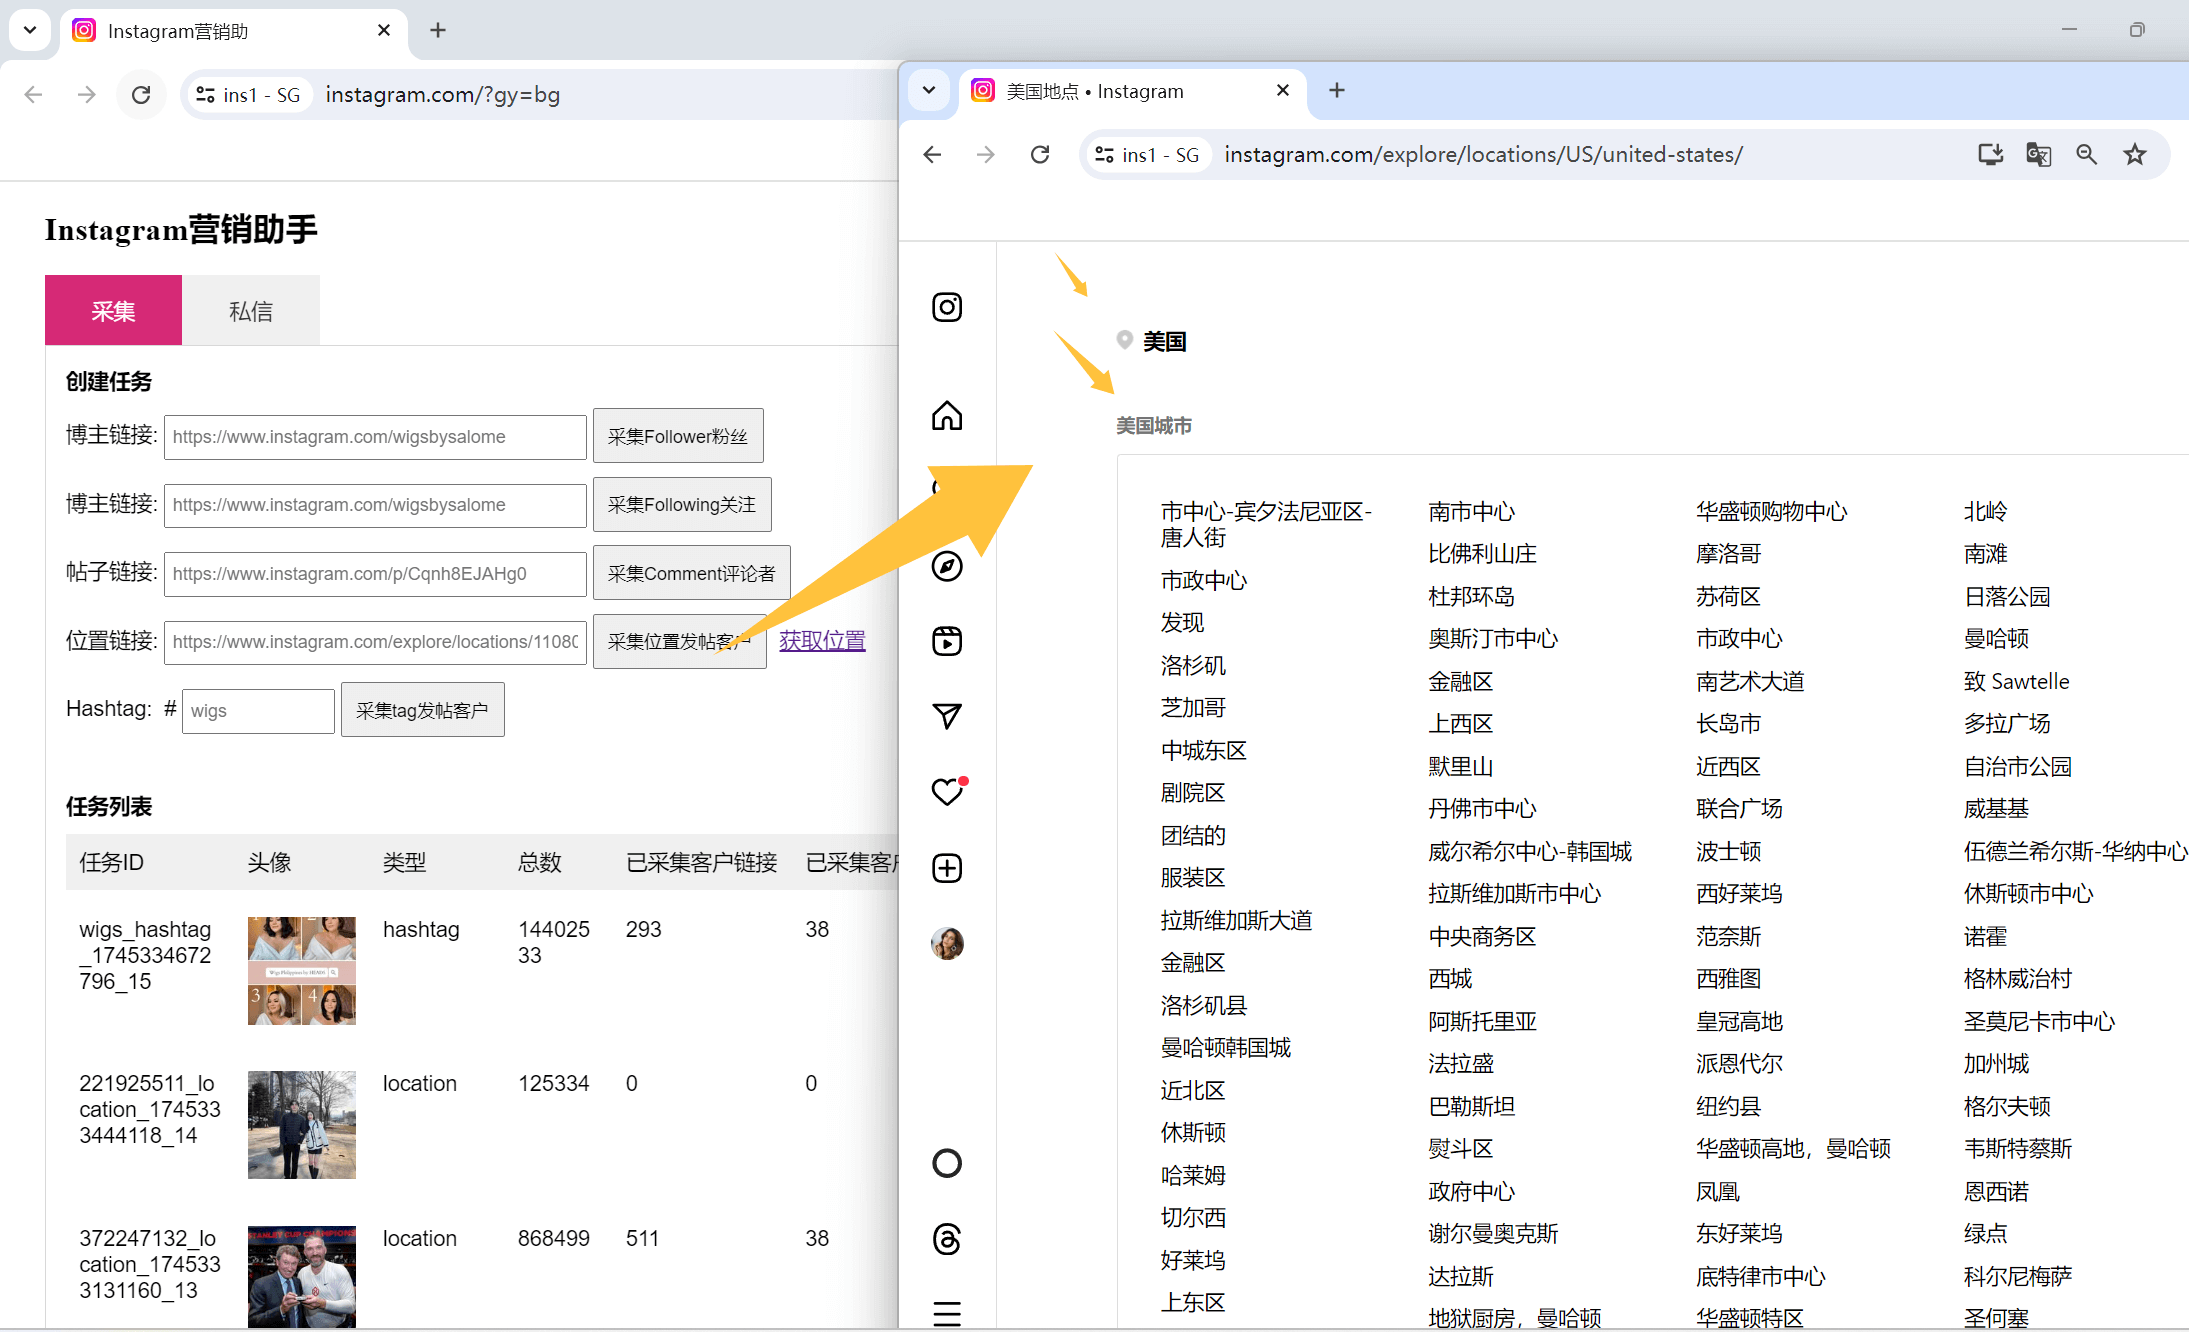Image resolution: width=2189 pixels, height=1332 pixels.
Task: Select the 美国地点 • Instagram browser tab
Action: 1133,91
